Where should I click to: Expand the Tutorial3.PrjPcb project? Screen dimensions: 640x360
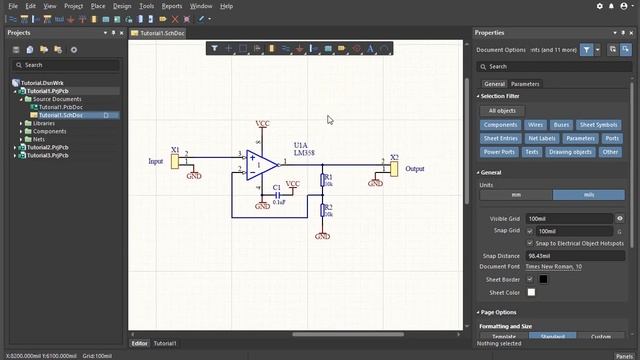pos(15,156)
